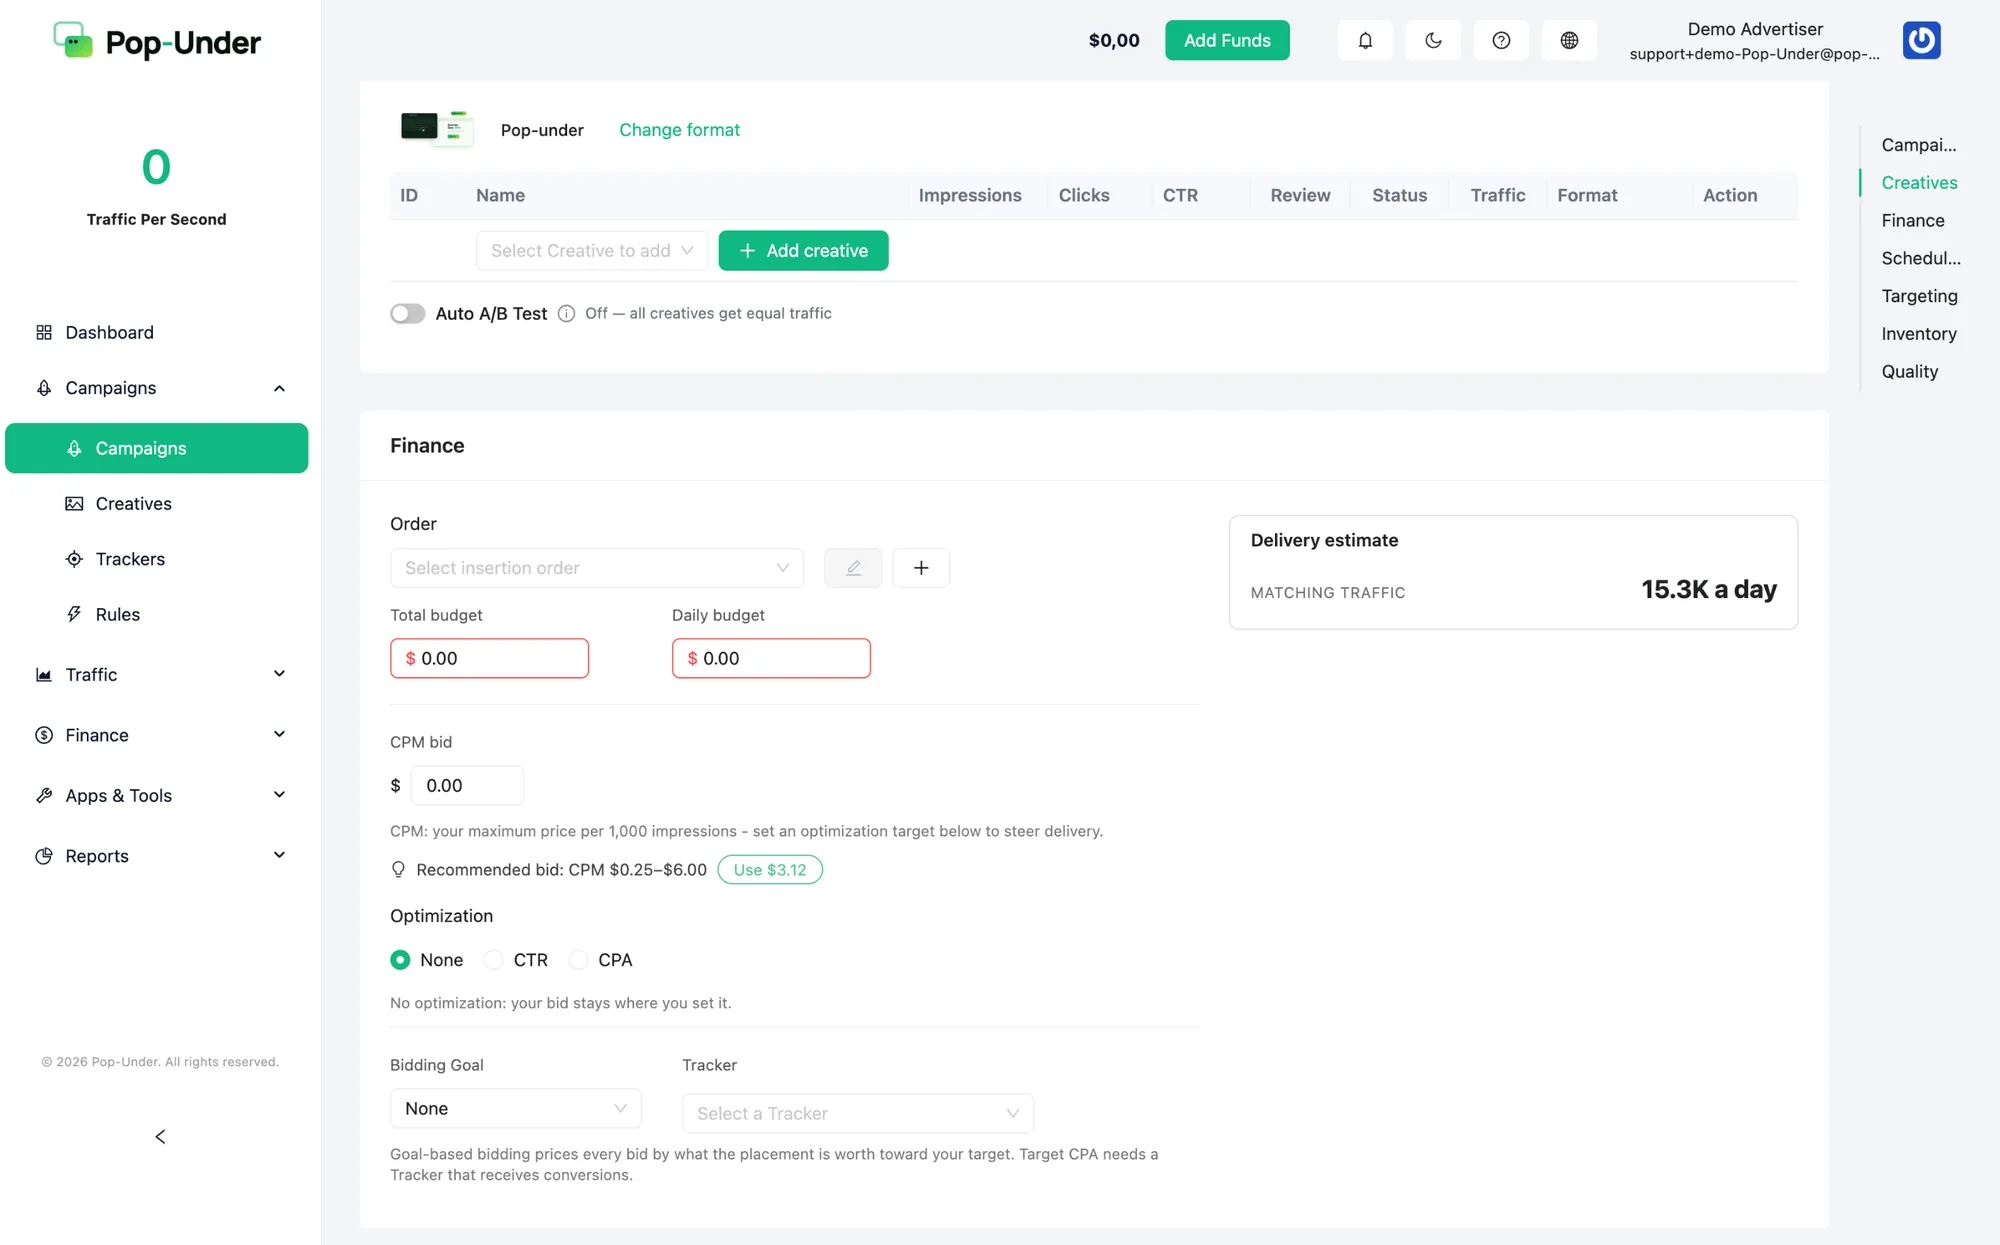Screen dimensions: 2000x1245
Task: Open the Select insertion order dropdown
Action: pos(597,568)
